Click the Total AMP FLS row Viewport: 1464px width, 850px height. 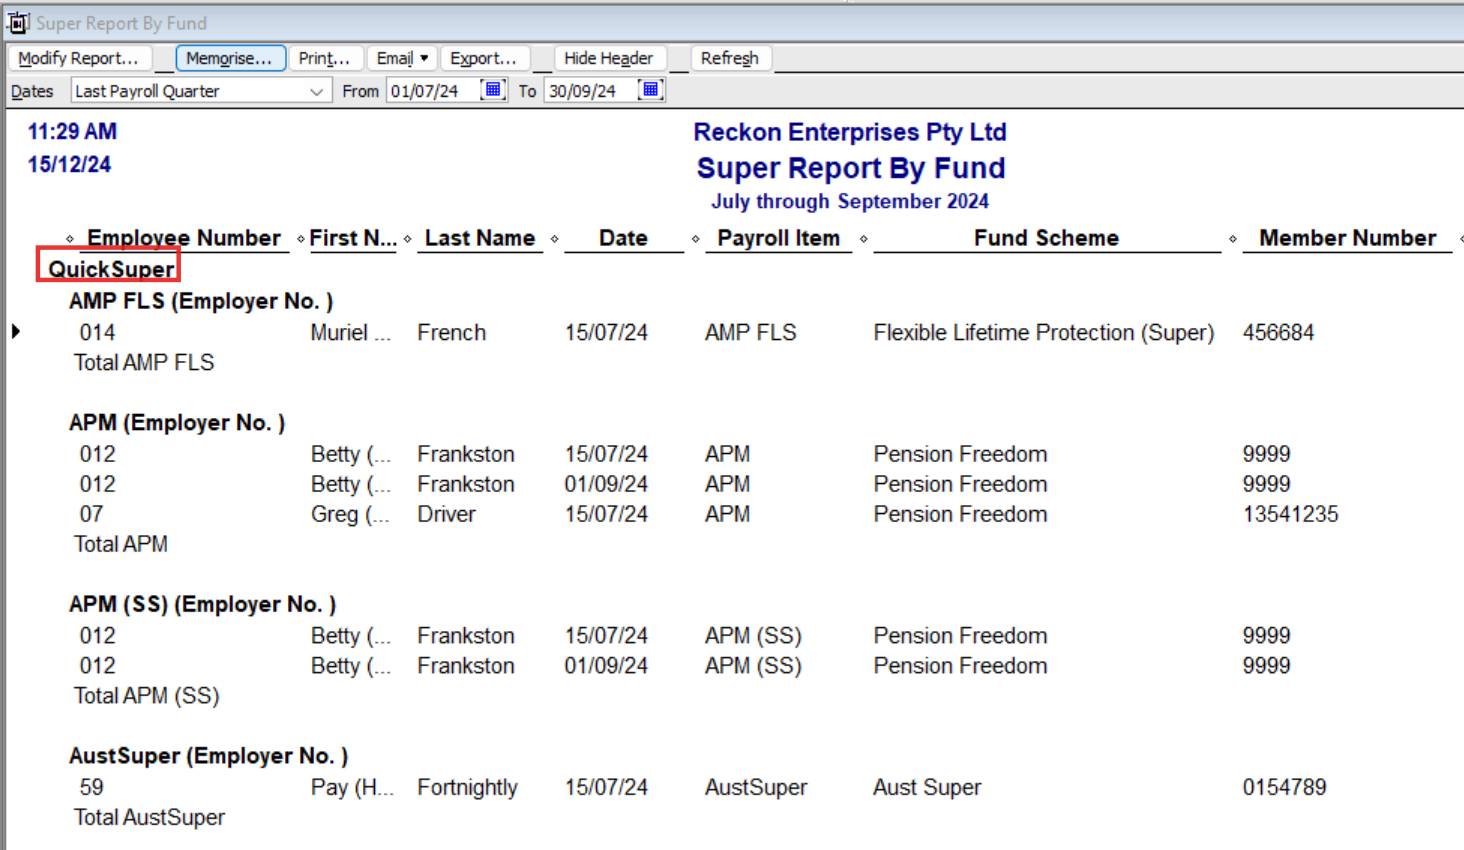tap(144, 362)
